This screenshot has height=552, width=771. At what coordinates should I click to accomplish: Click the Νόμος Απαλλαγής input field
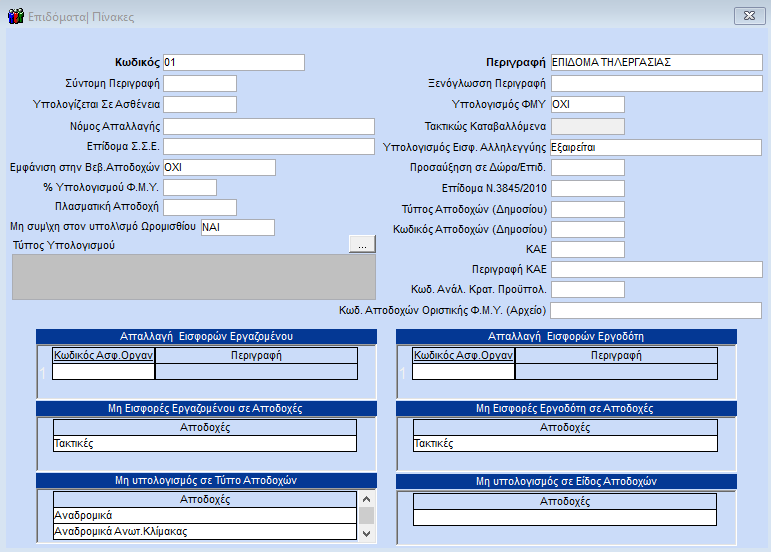(x=268, y=126)
